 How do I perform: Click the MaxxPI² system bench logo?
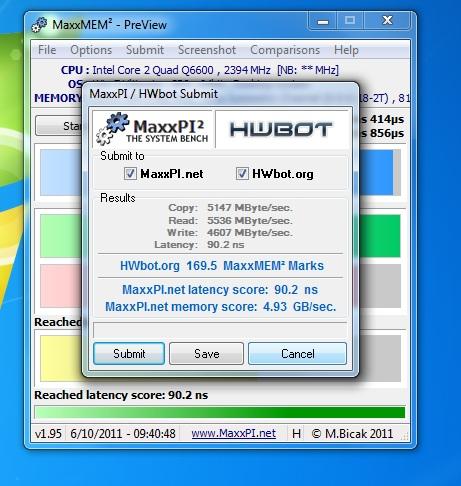(x=153, y=129)
